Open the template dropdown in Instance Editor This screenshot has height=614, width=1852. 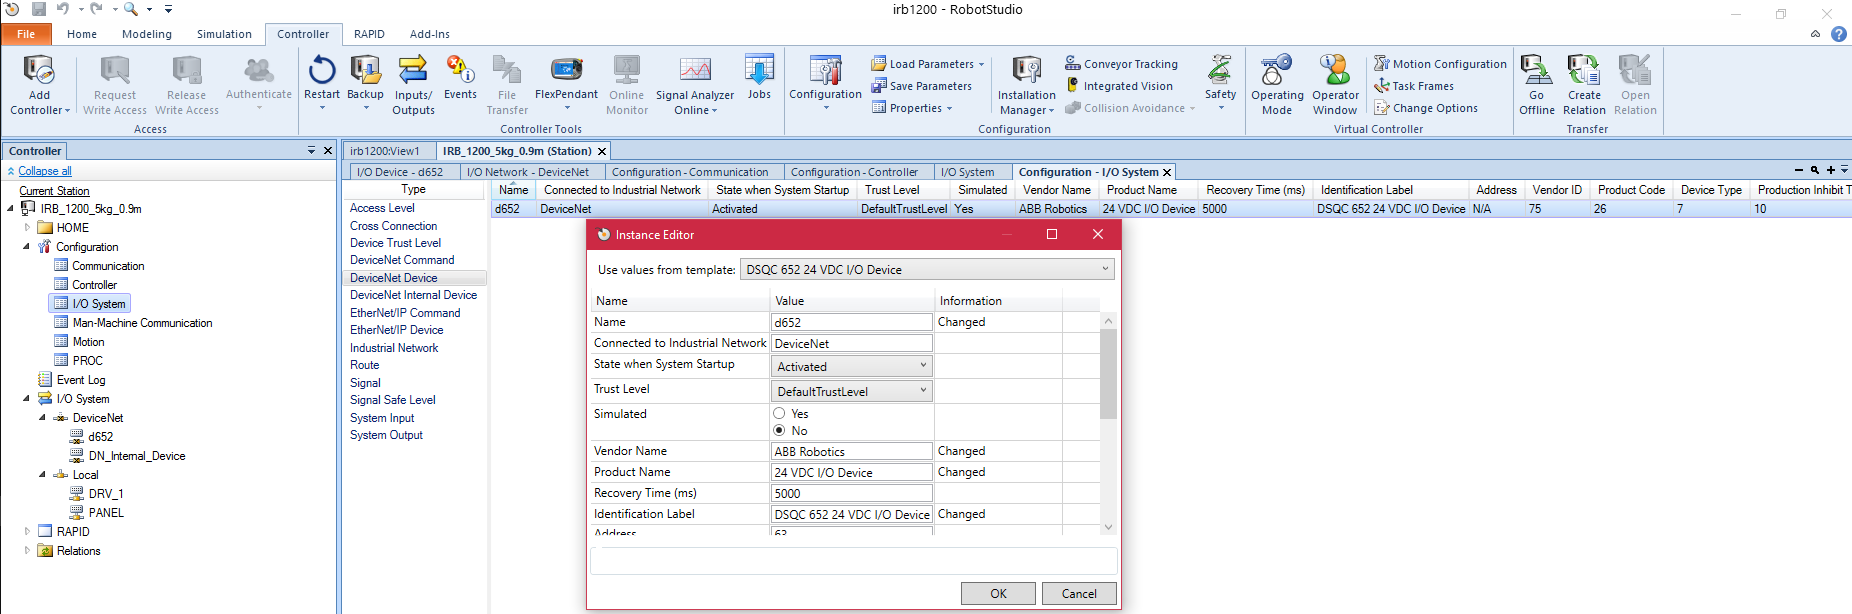click(x=927, y=269)
